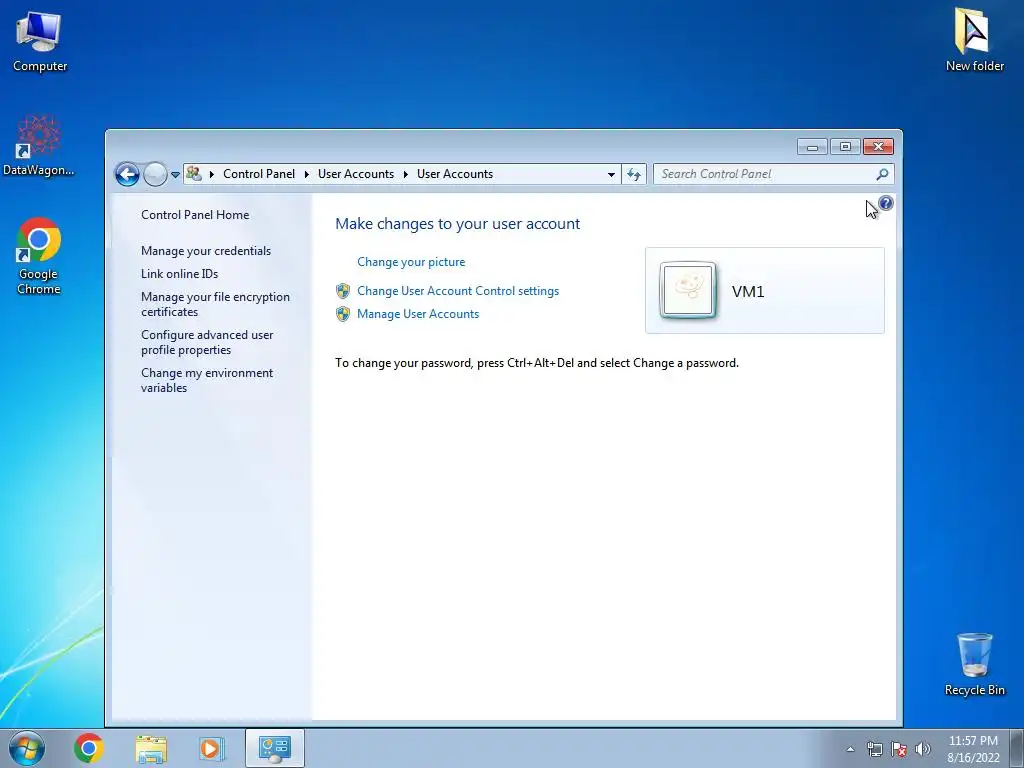Viewport: 1024px width, 768px height.
Task: Expand the arrow between the two User Accounts breadcrumbs
Action: point(406,174)
